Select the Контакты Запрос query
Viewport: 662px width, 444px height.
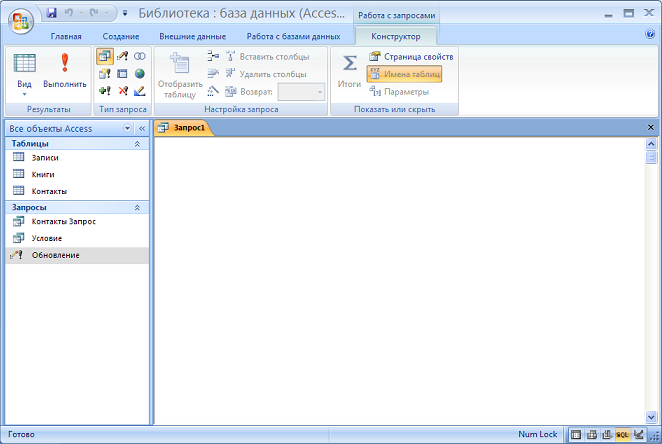coord(77,222)
